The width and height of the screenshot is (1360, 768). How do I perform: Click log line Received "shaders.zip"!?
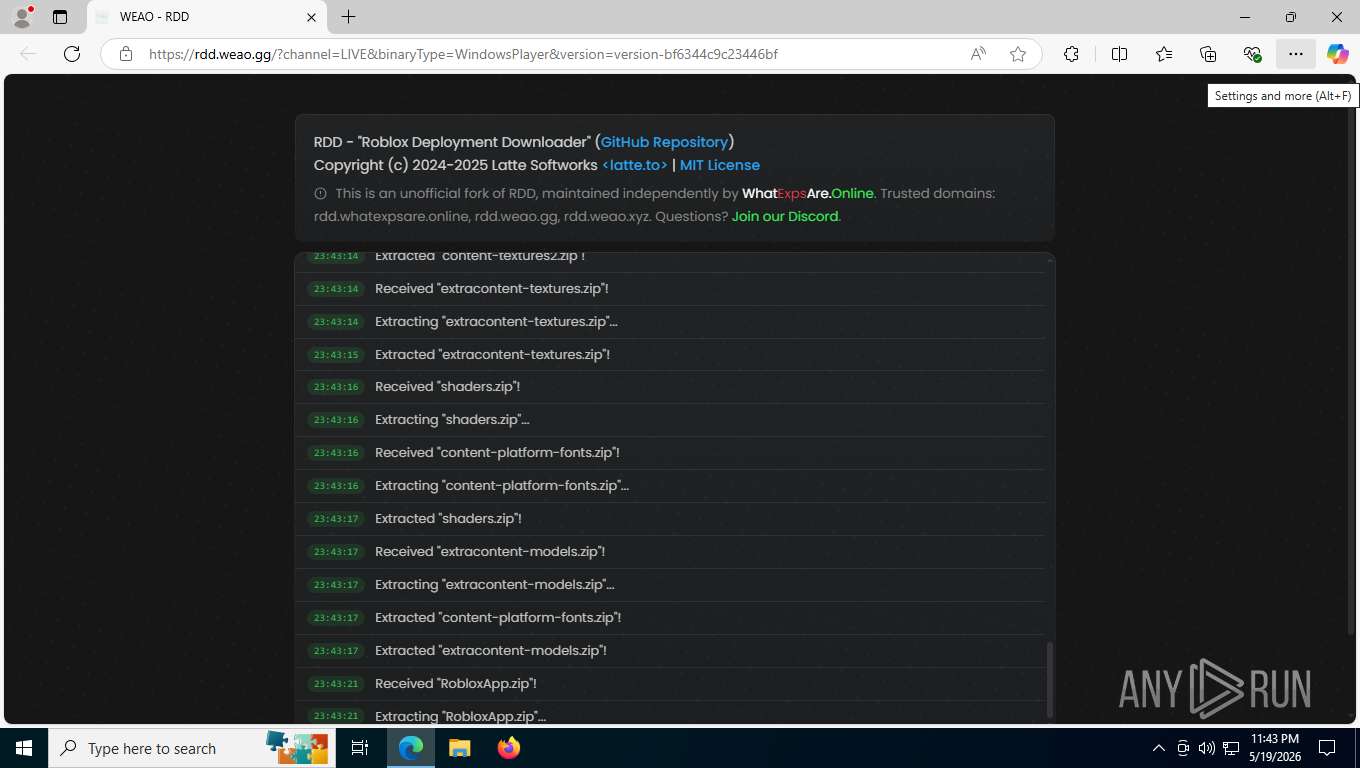pyautogui.click(x=447, y=387)
